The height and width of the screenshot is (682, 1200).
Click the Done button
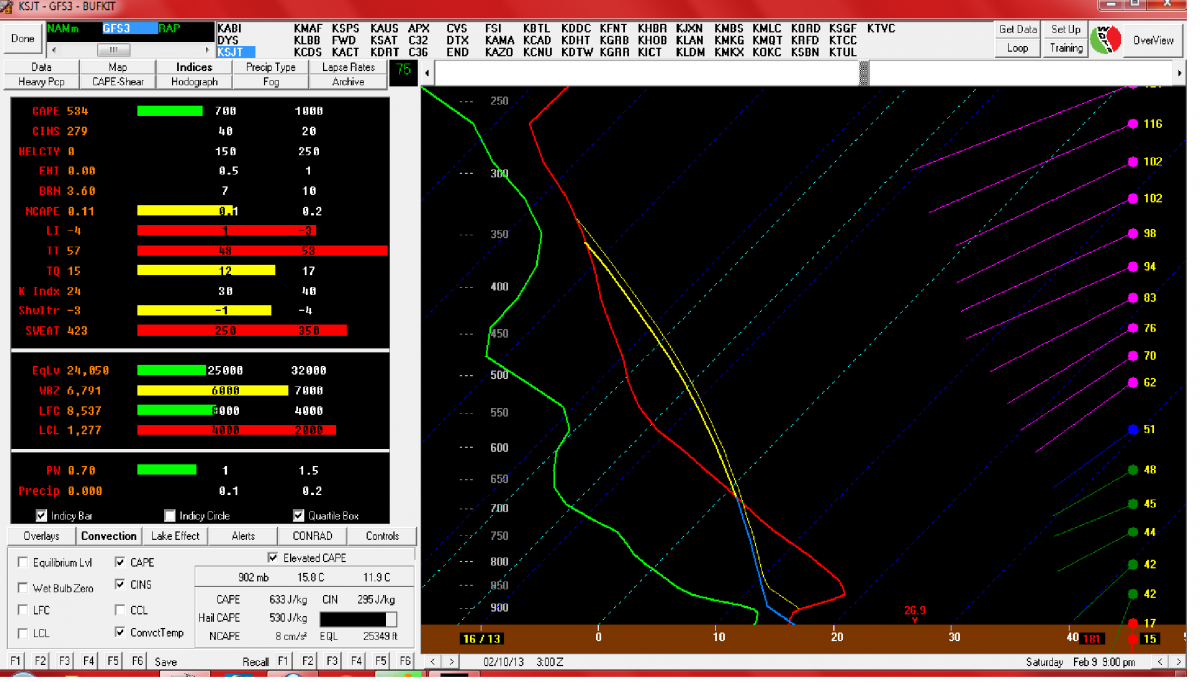coord(22,39)
